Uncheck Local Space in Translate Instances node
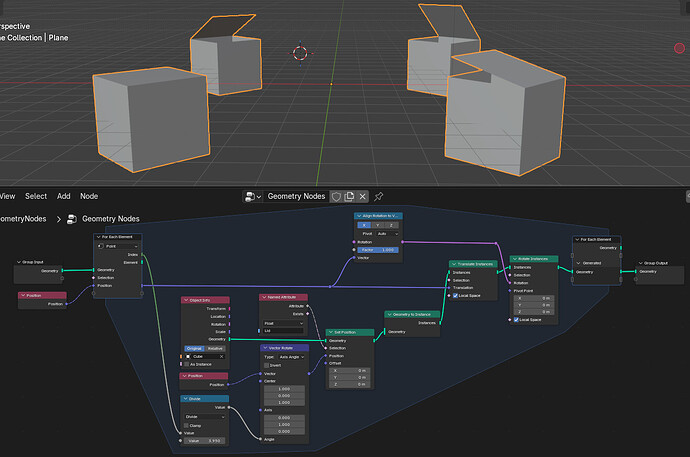This screenshot has height=457, width=690. tap(455, 296)
